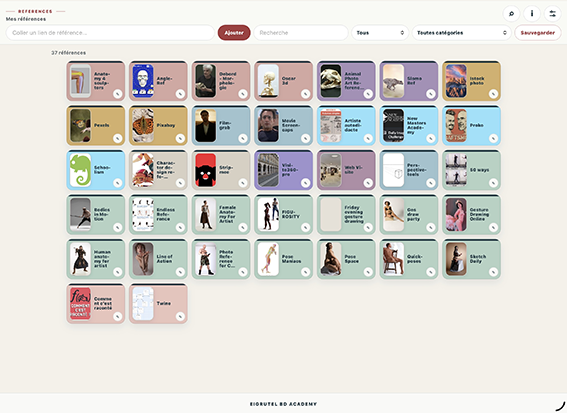Viewport: 567px width, 413px height.
Task: Edit the Istock photo card pencil icon
Action: [x=493, y=94]
